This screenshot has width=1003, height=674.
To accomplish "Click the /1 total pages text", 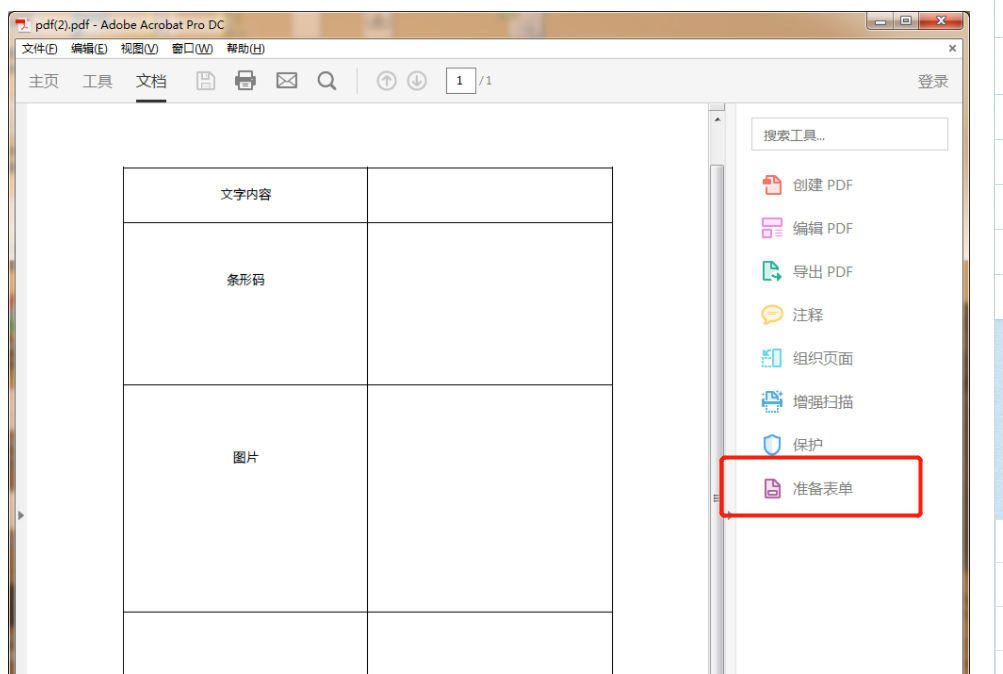I will coord(486,81).
